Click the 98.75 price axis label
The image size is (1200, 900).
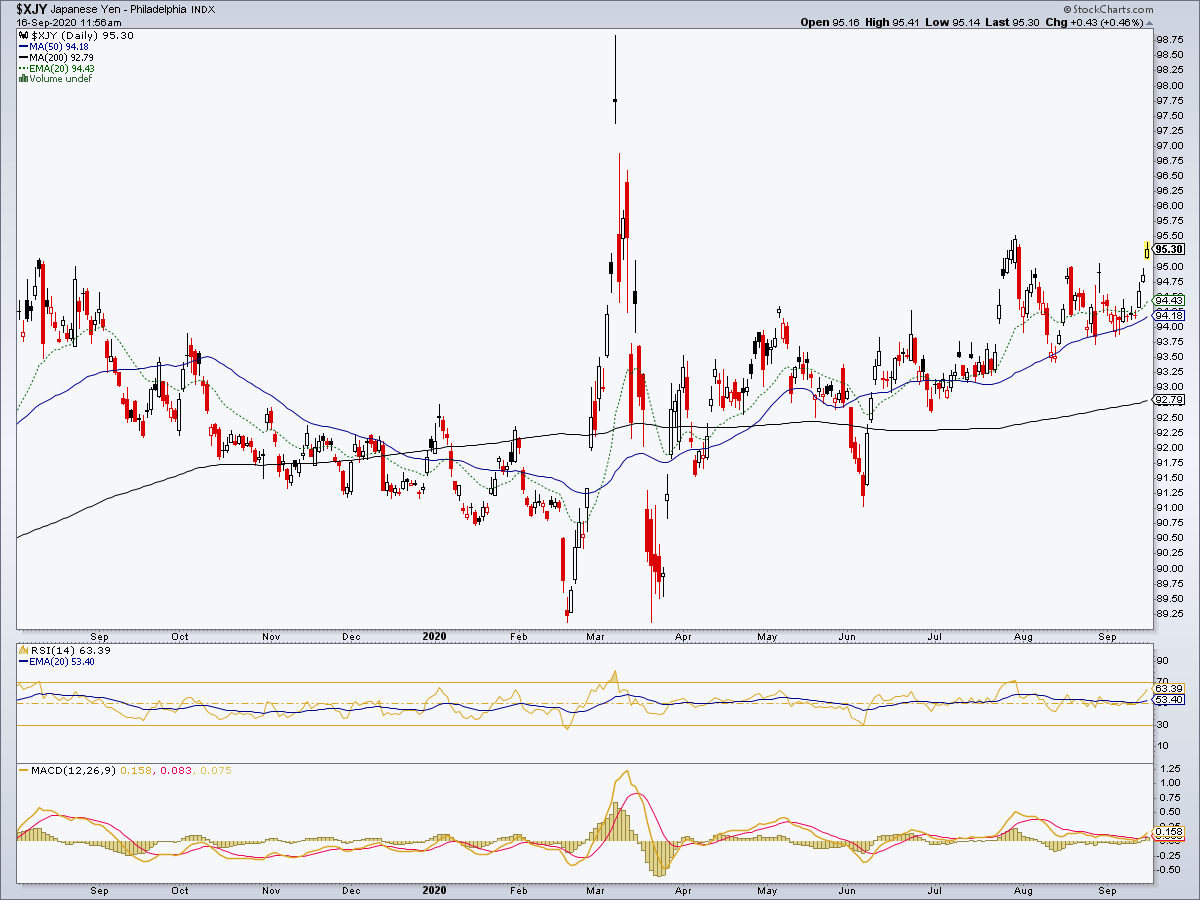point(1169,40)
